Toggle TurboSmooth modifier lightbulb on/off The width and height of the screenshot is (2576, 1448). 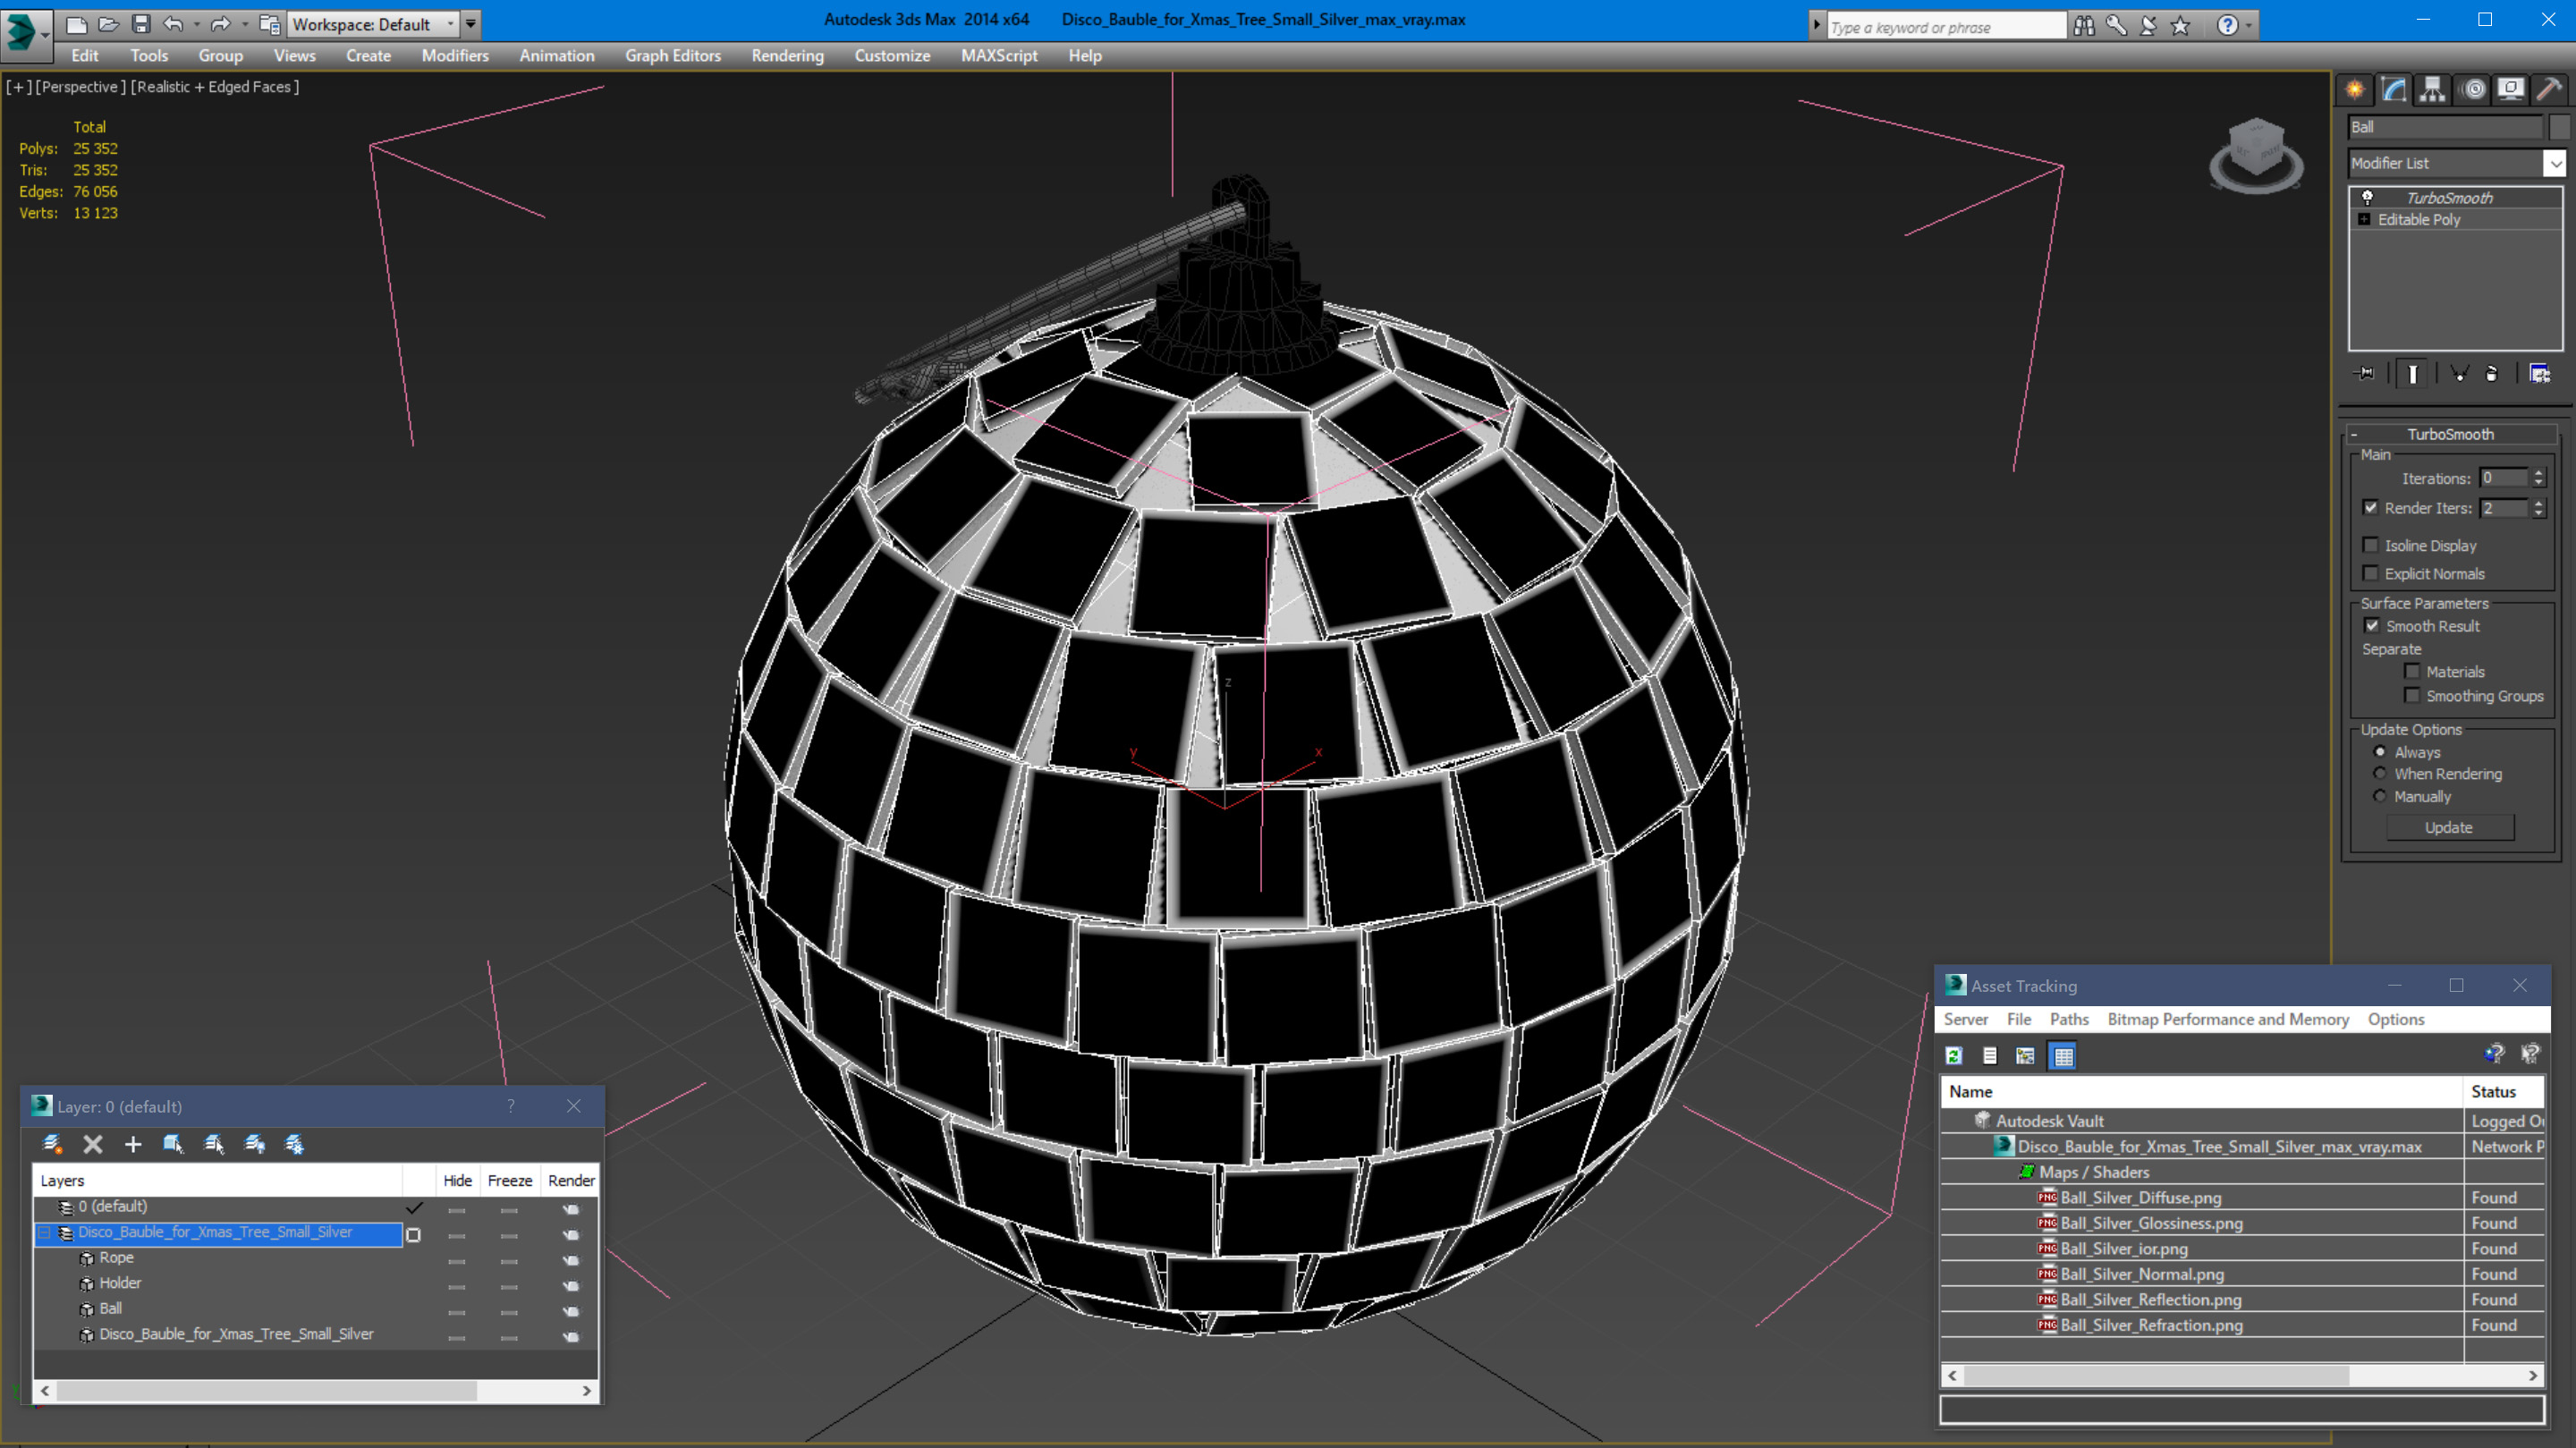coord(2367,198)
